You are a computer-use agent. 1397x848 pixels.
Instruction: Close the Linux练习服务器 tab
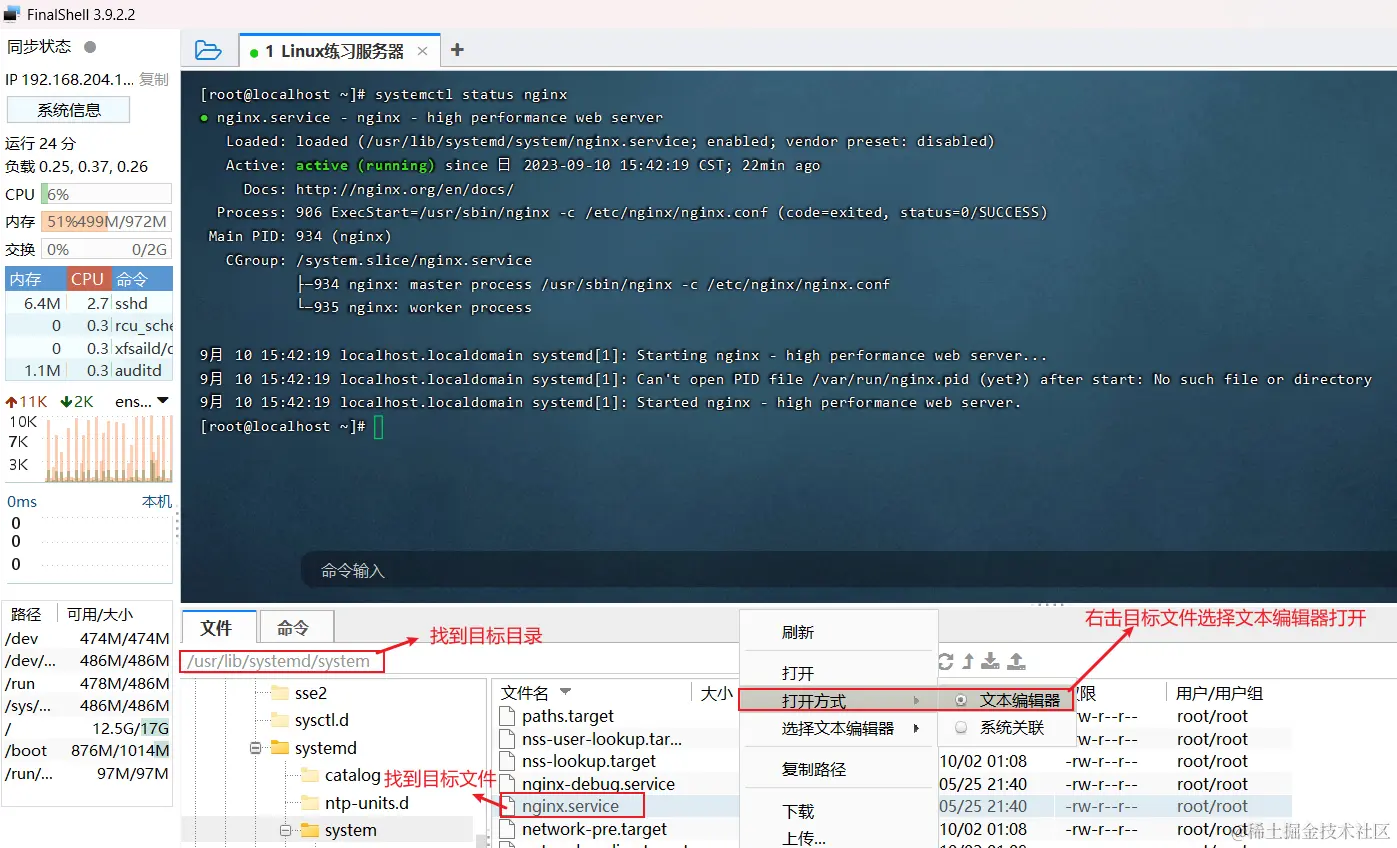[x=422, y=51]
